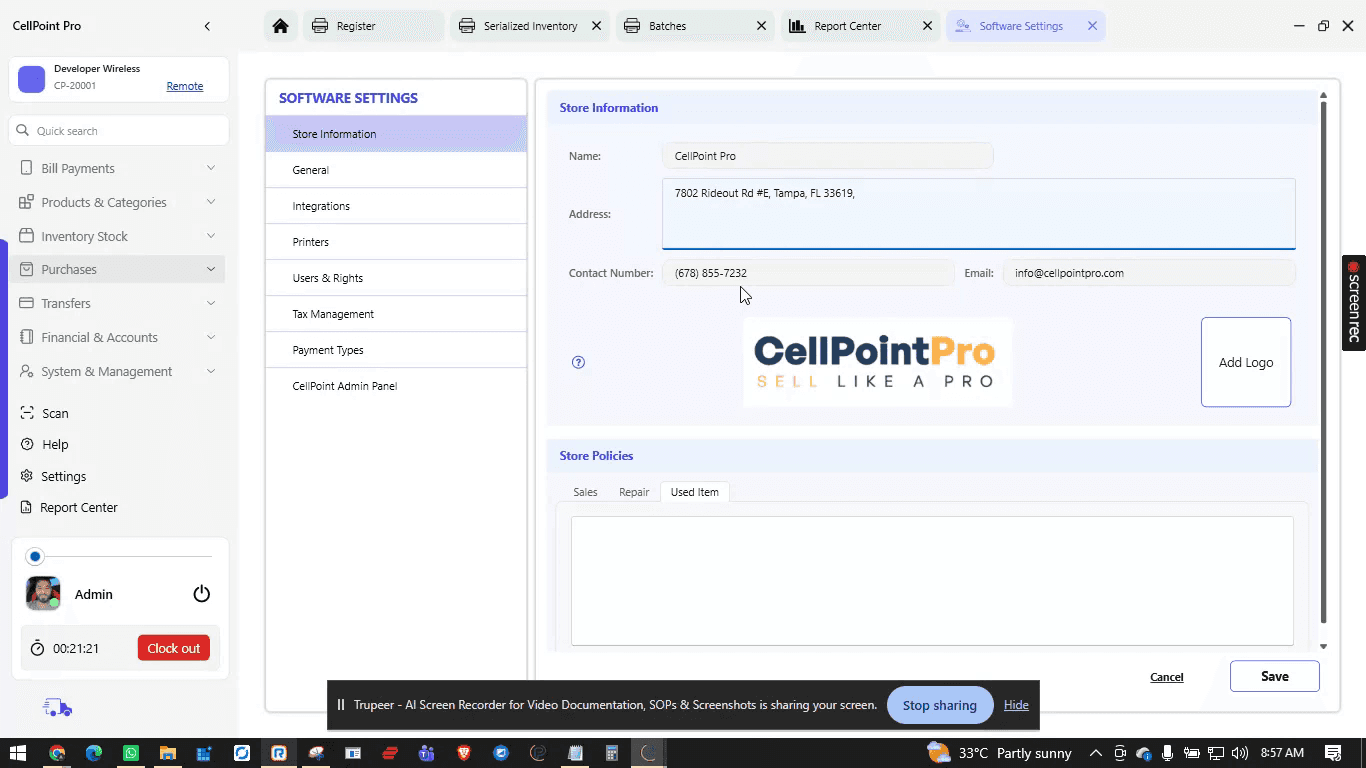Click the delivery truck icon
1366x768 pixels.
57,708
